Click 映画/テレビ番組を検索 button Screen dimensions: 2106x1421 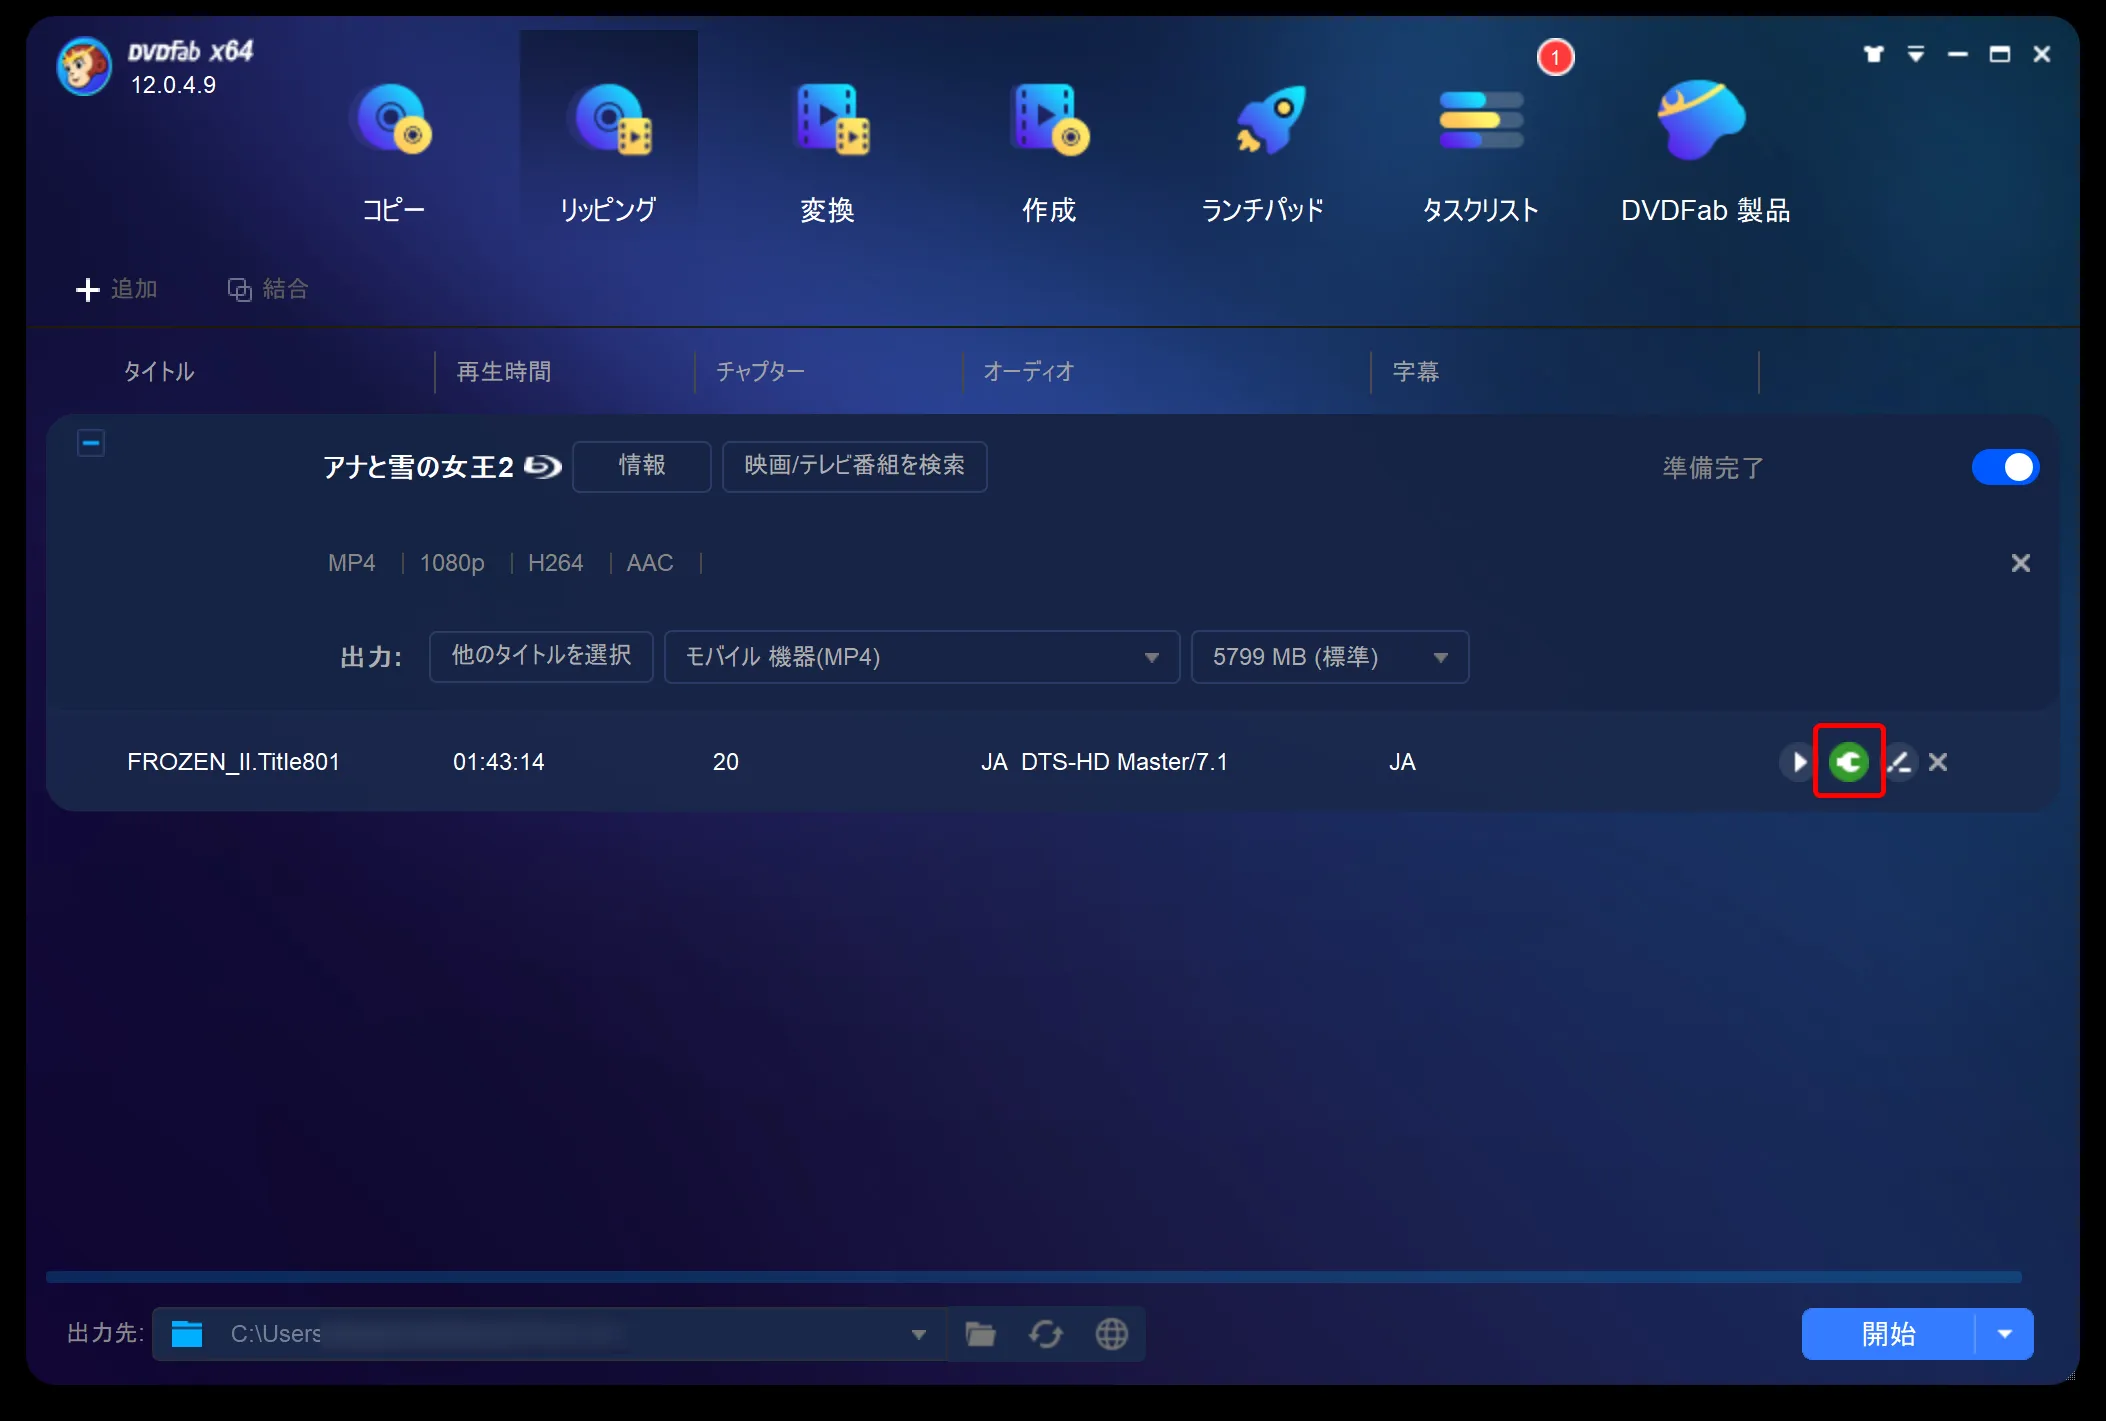pyautogui.click(x=855, y=466)
